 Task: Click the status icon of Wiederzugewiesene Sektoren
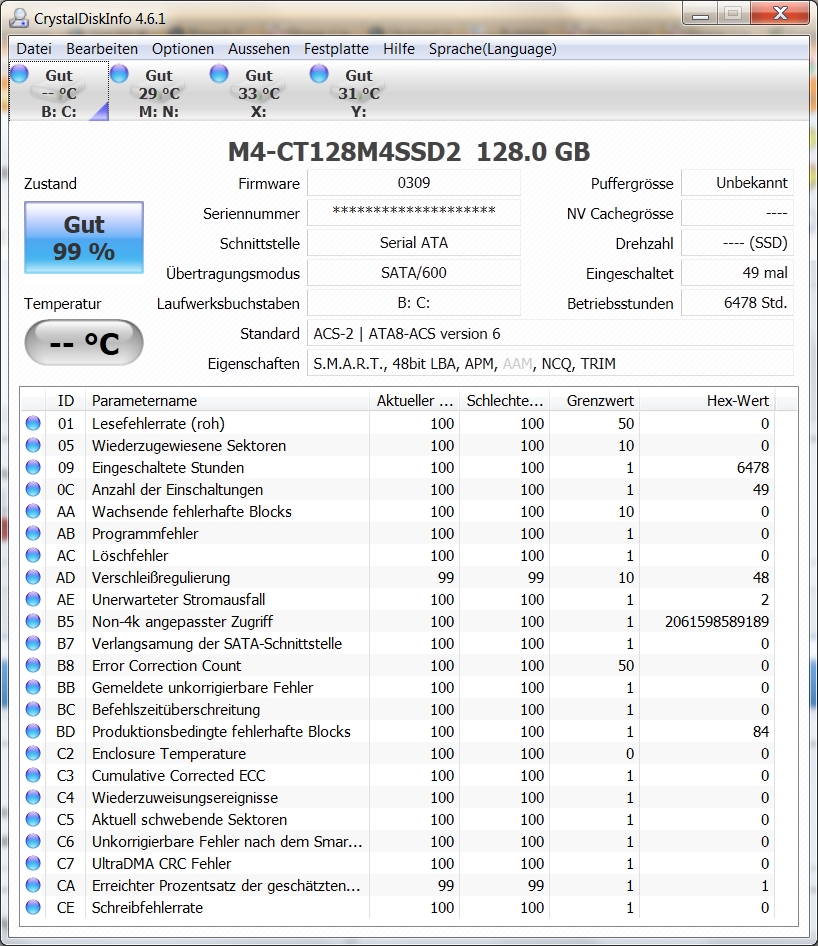[33, 445]
